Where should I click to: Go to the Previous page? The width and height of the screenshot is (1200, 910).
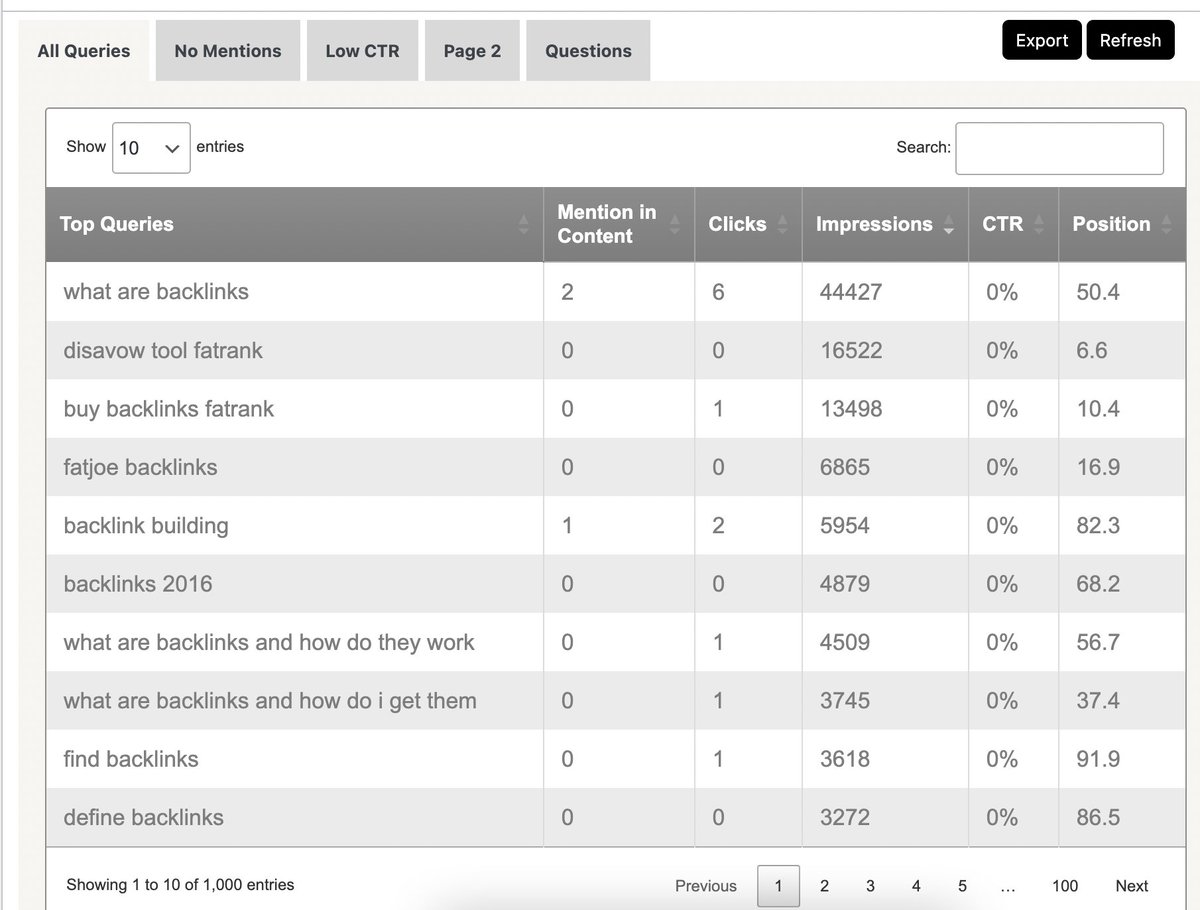(x=706, y=886)
